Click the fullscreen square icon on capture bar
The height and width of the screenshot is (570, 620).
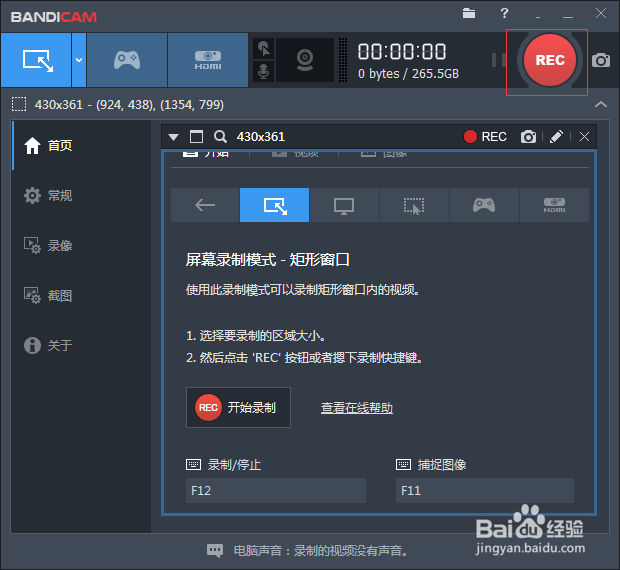click(196, 137)
